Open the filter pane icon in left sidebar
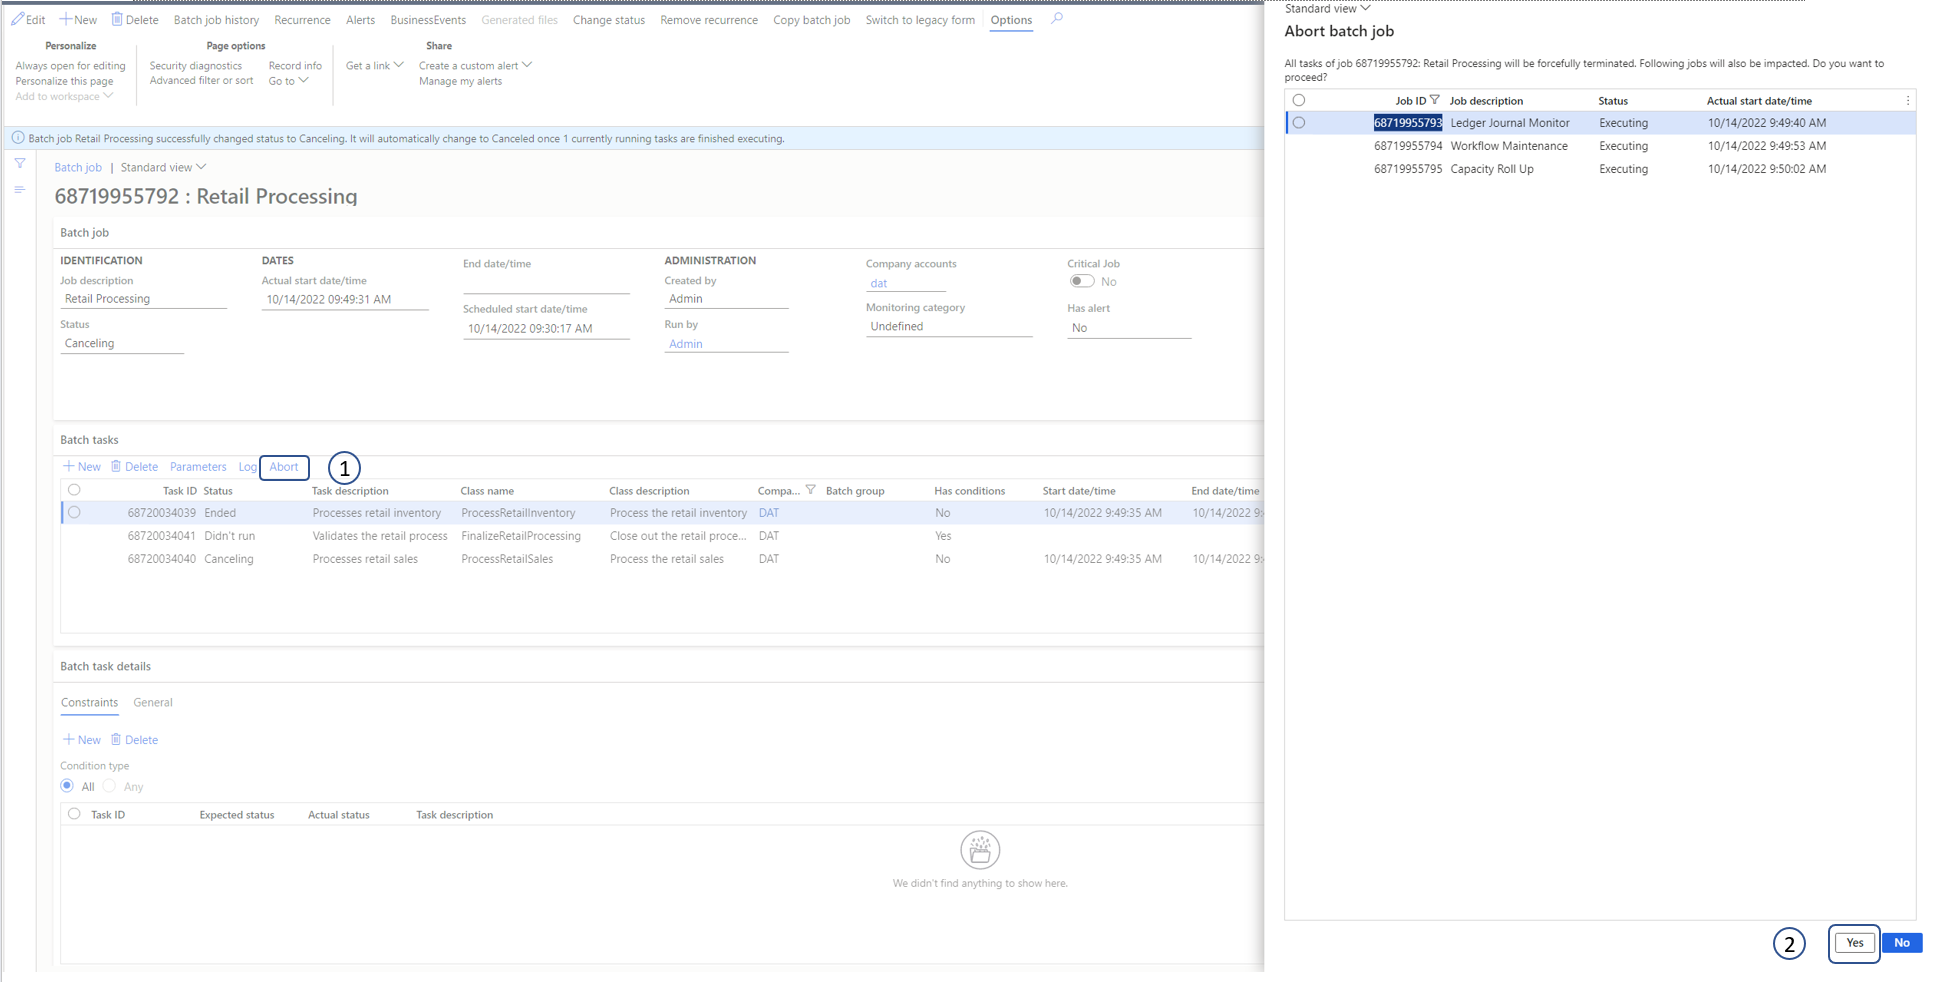Image resolution: width=1935 pixels, height=982 pixels. 19,162
